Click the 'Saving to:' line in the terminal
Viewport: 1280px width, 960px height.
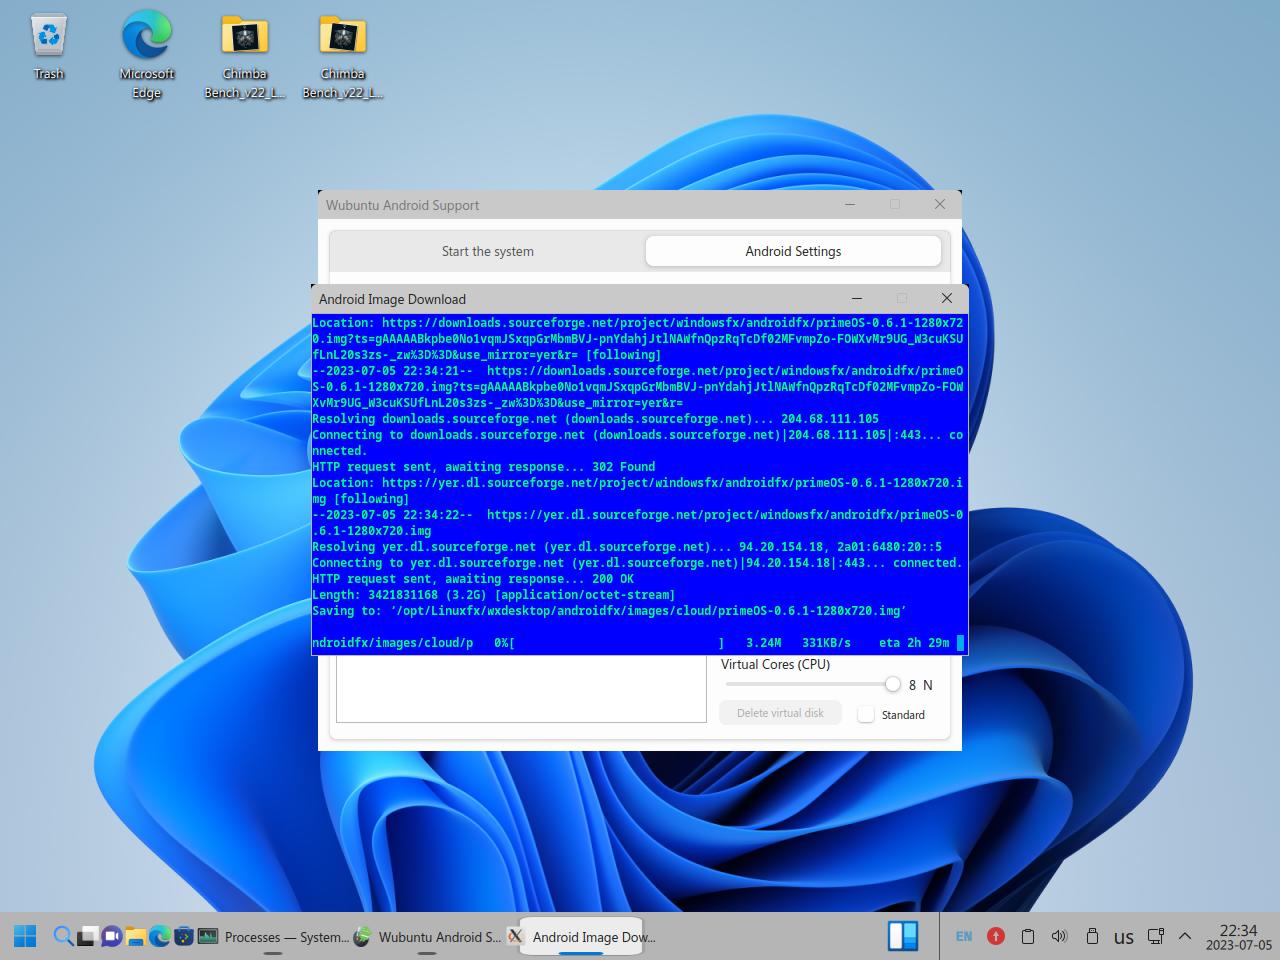pos(609,611)
